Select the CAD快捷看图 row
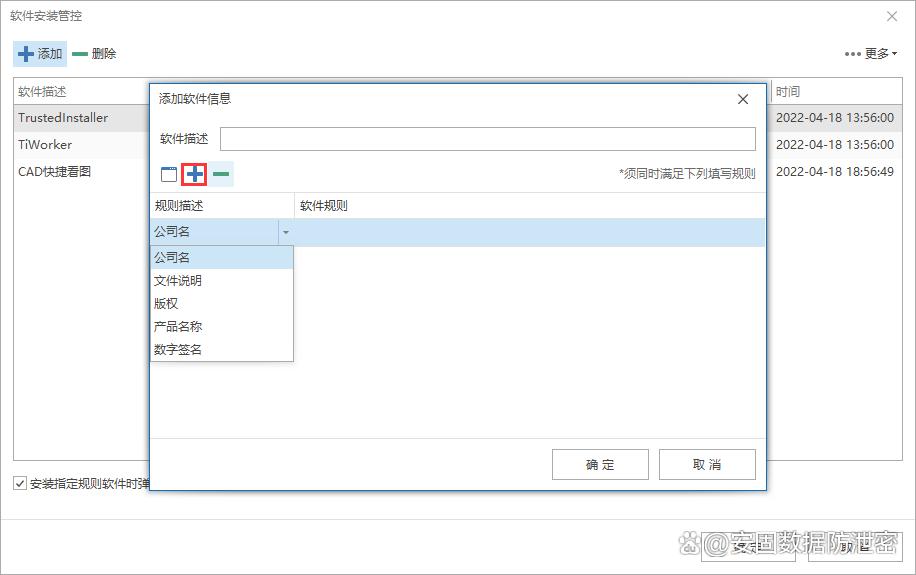The height and width of the screenshot is (575, 916). 81,172
